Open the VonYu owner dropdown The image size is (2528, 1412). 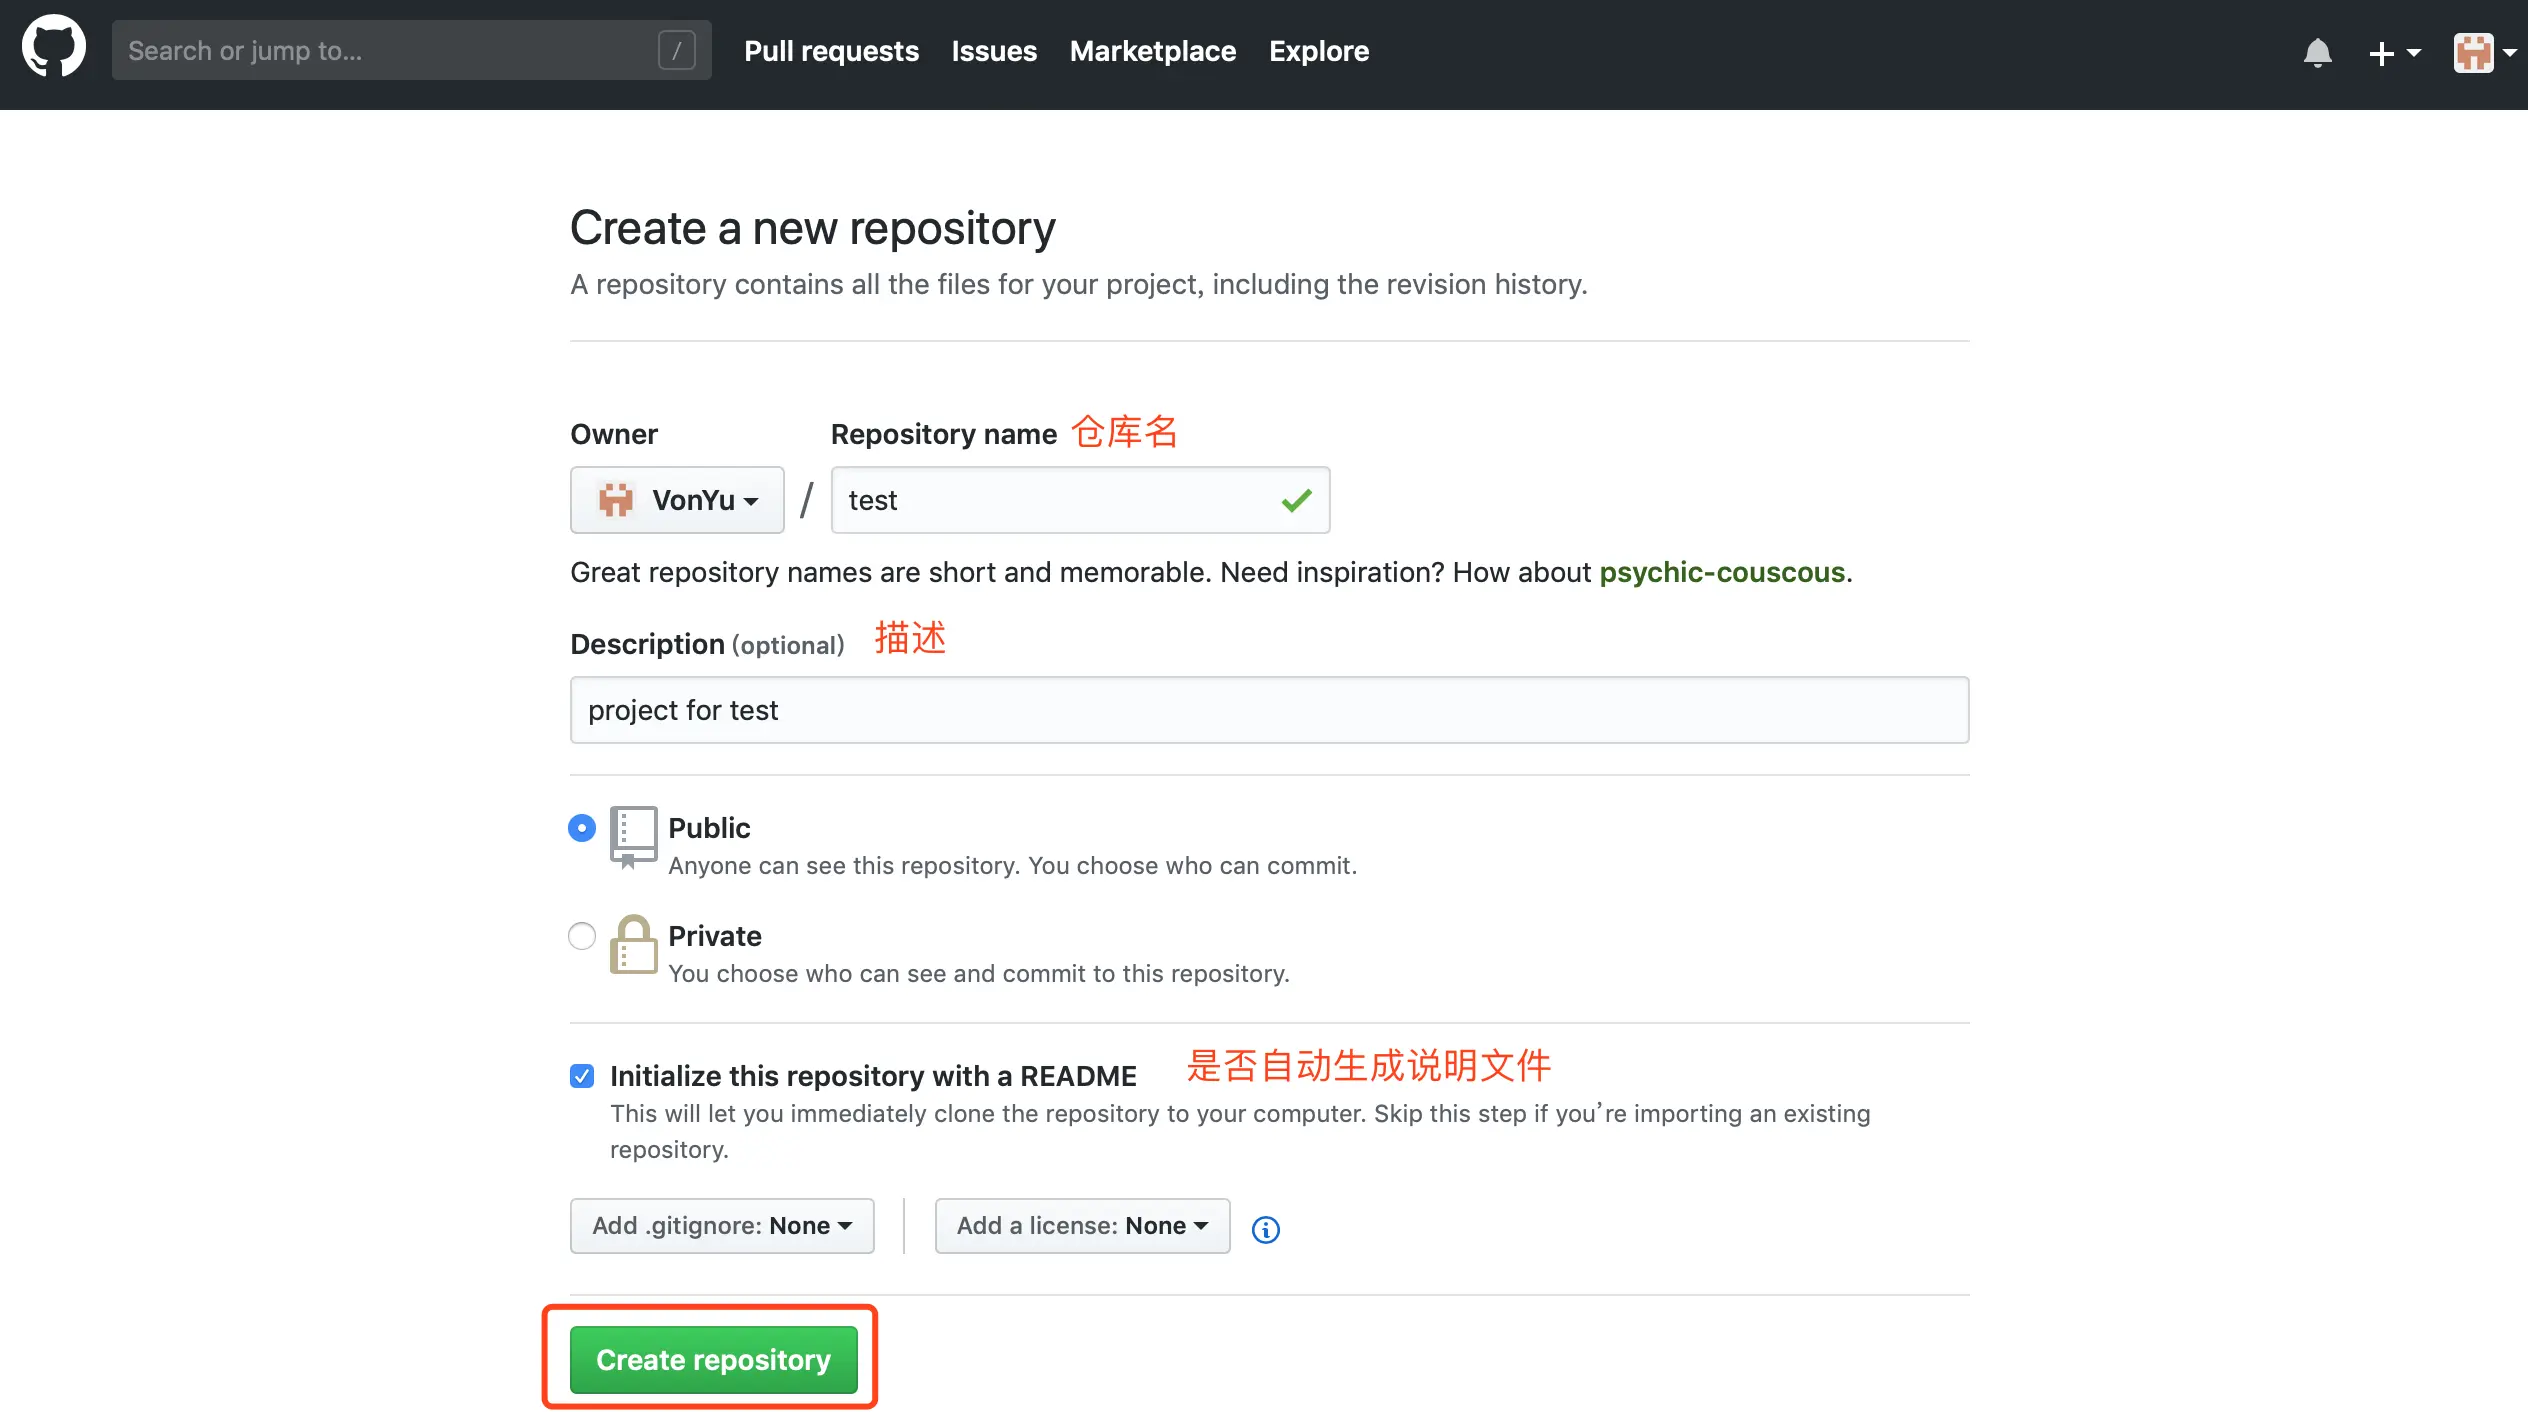click(x=677, y=500)
